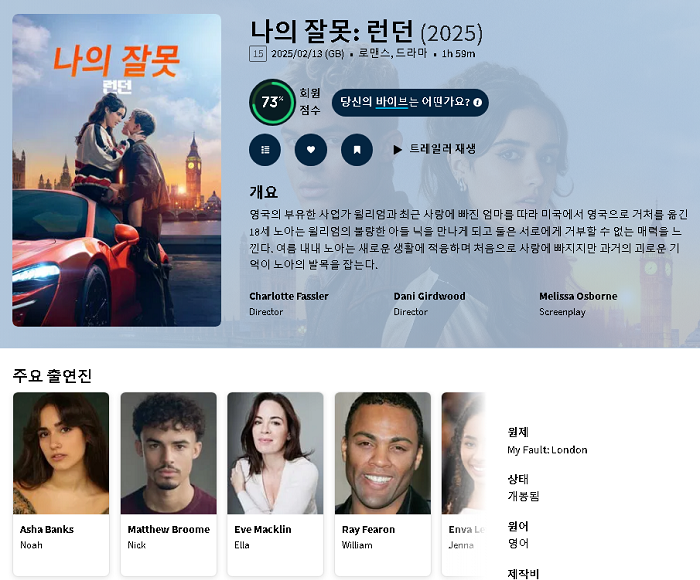Click the add-to-list icon button
This screenshot has height=580, width=700.
(265, 150)
